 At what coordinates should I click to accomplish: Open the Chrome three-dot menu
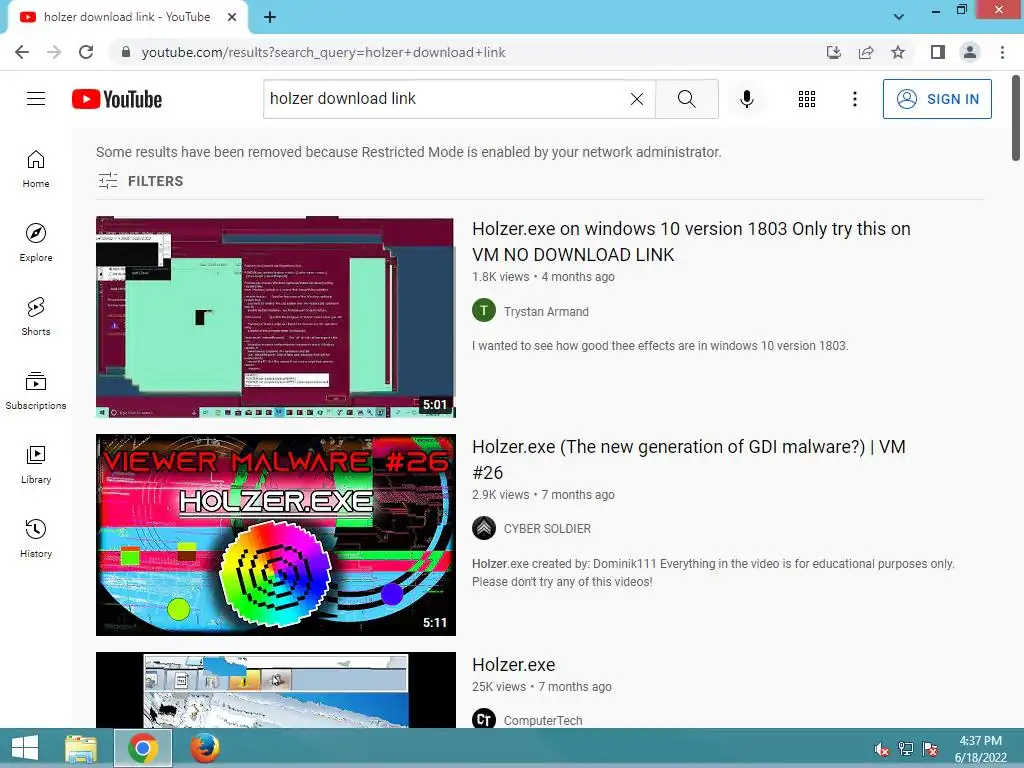(x=1002, y=52)
